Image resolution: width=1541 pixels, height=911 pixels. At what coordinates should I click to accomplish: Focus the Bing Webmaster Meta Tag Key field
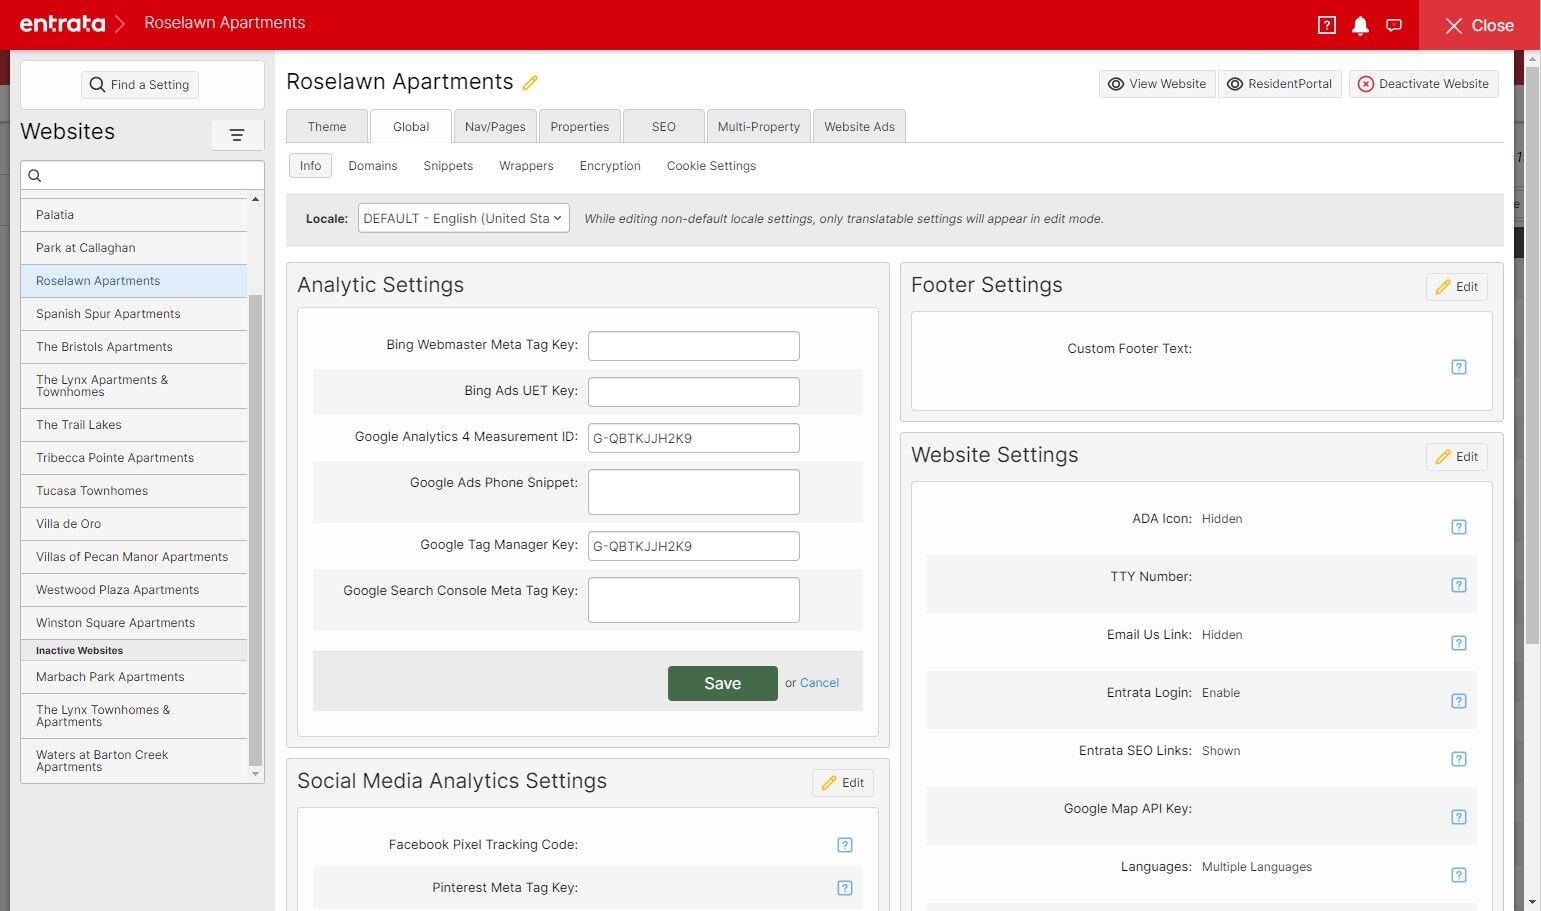point(694,346)
